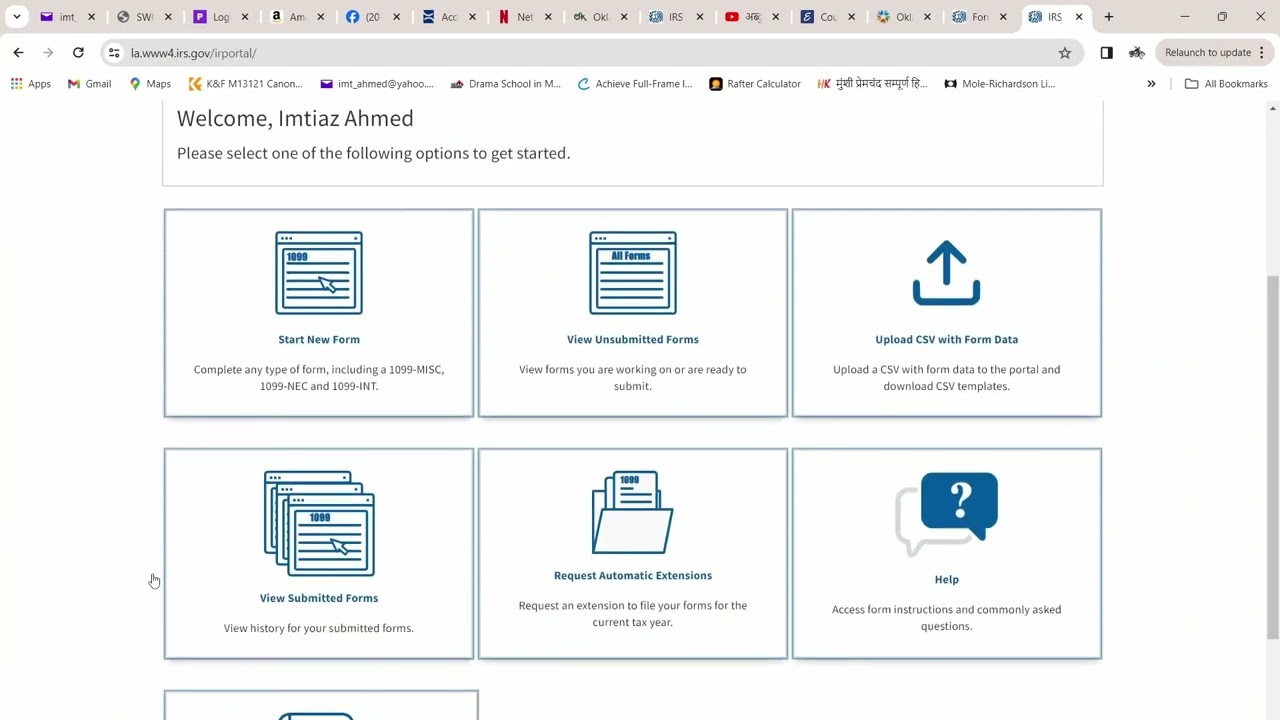Click the stacked 1099 submitted forms icon
Image resolution: width=1280 pixels, height=720 pixels.
click(319, 523)
